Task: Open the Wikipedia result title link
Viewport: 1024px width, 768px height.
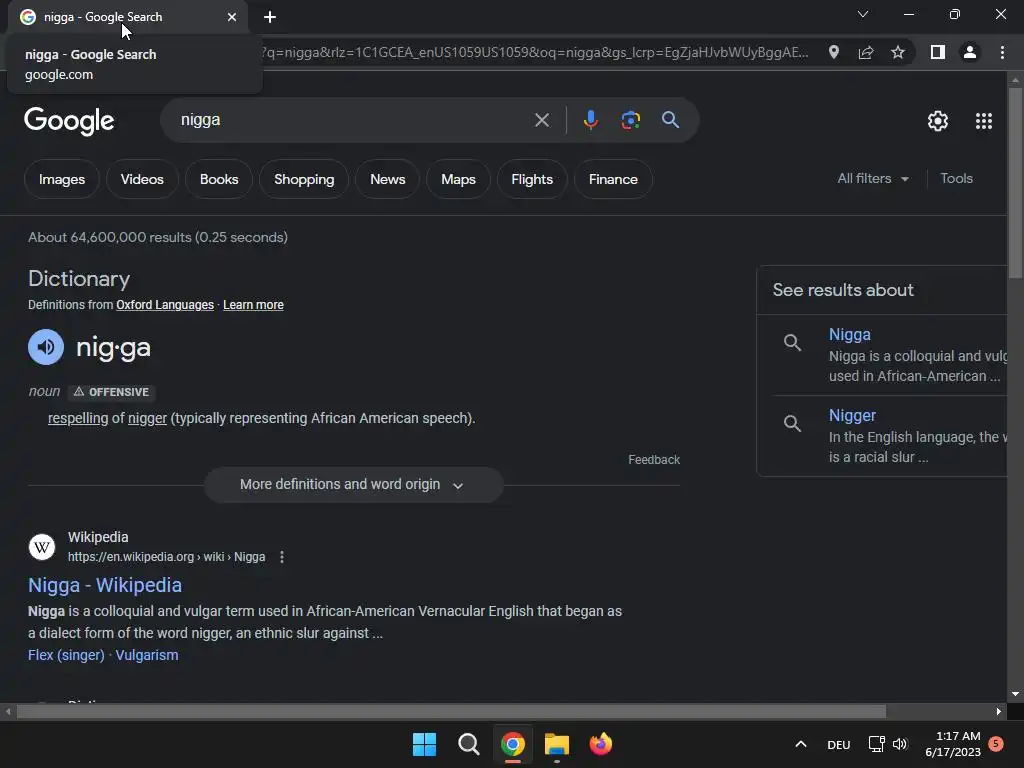Action: [105, 585]
